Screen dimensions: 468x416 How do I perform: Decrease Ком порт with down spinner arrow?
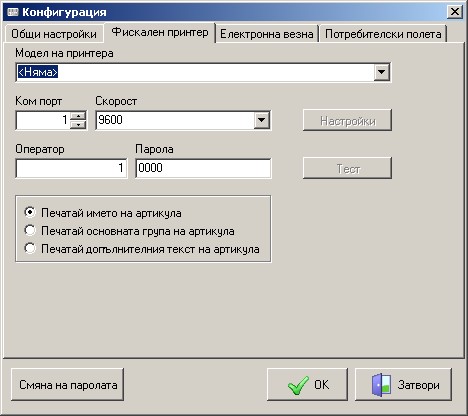point(78,124)
